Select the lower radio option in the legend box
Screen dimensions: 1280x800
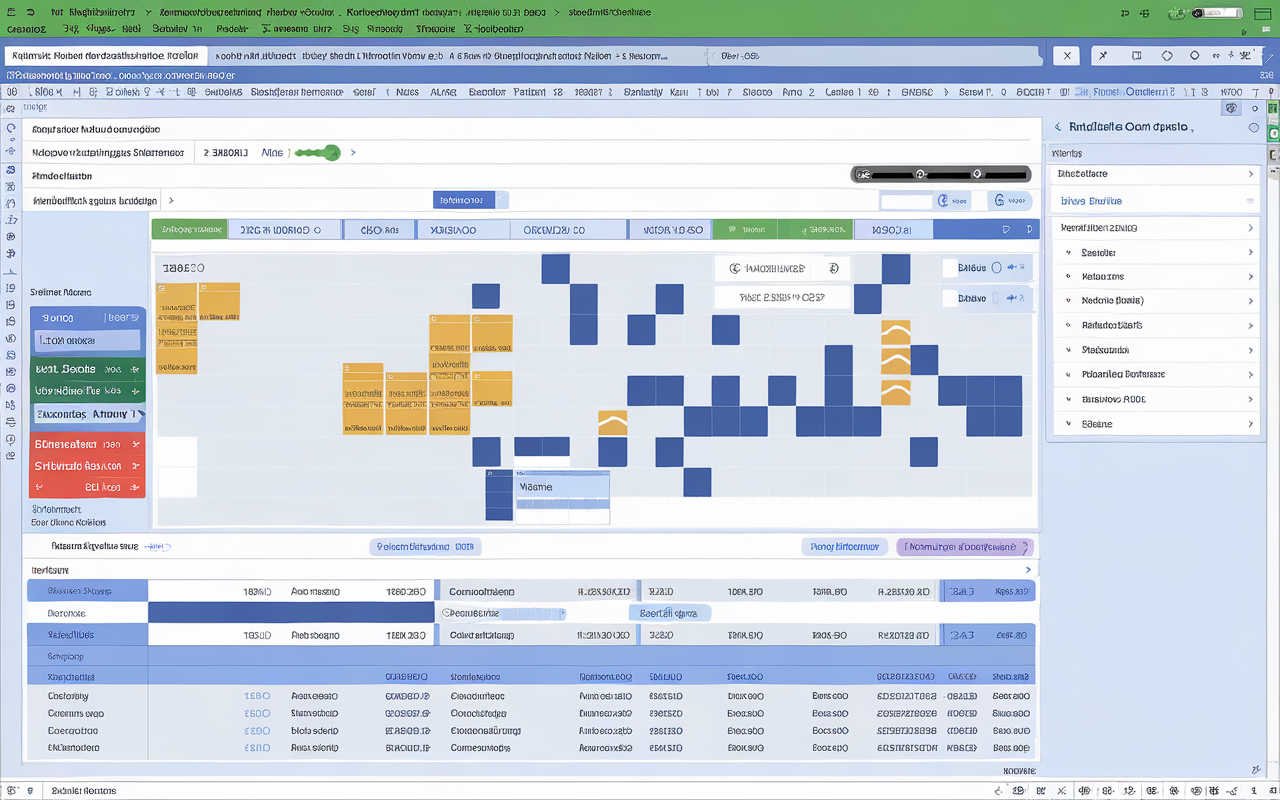[996, 297]
